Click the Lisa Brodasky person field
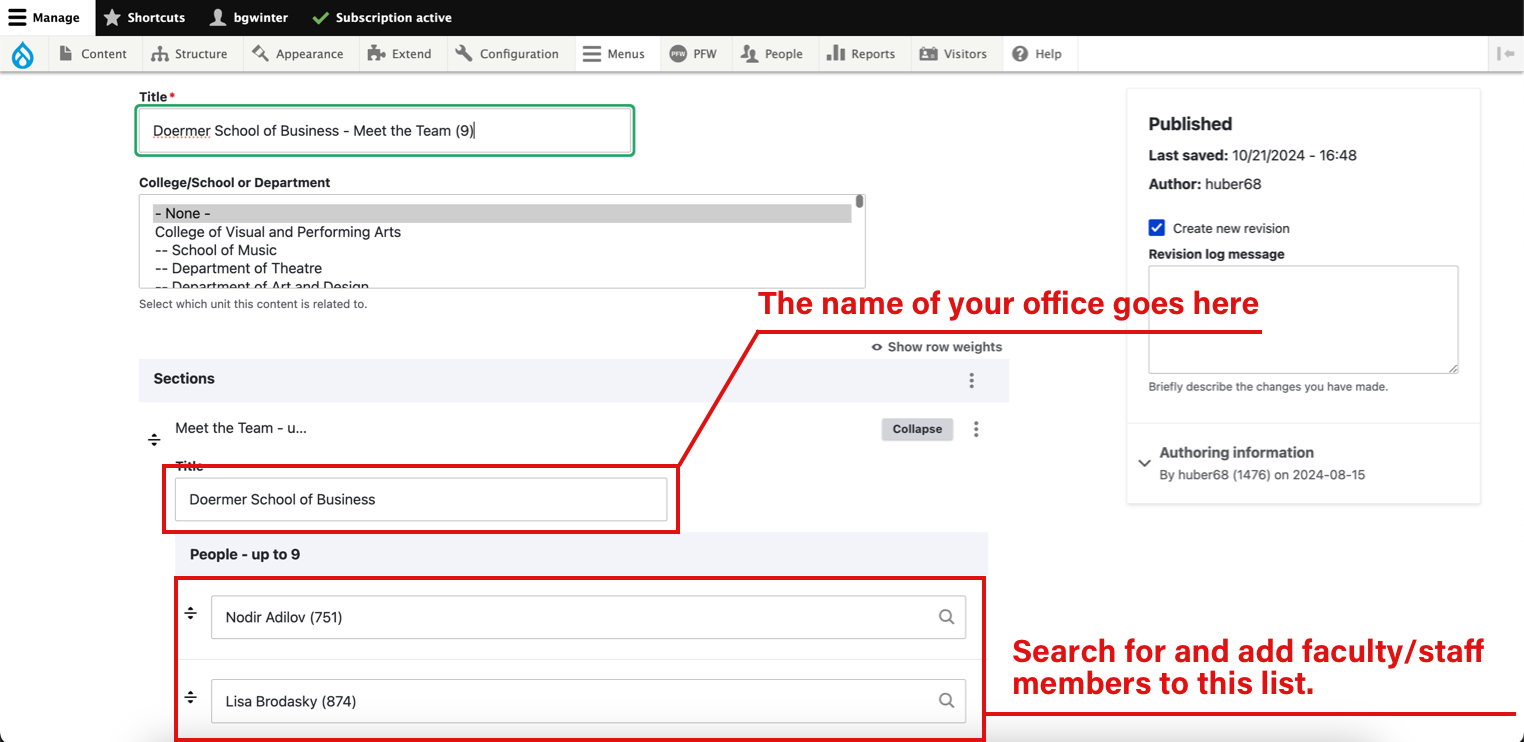Viewport: 1524px width, 742px height. pyautogui.click(x=588, y=701)
